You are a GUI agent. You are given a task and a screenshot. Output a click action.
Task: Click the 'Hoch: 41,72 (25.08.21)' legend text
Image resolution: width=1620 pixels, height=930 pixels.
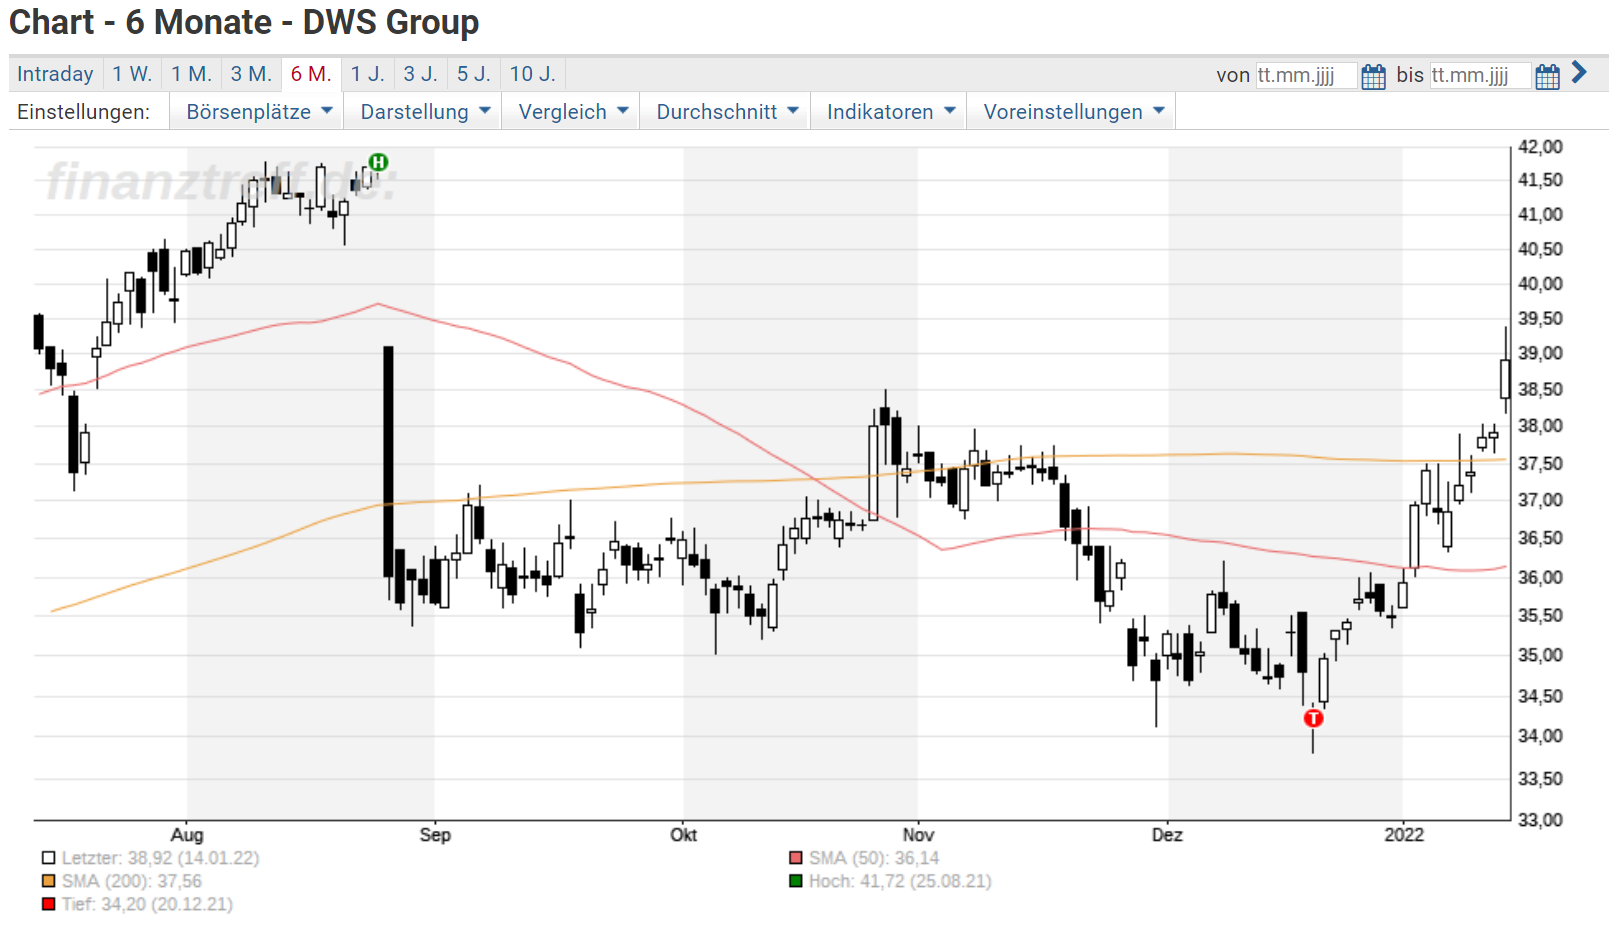(x=900, y=881)
